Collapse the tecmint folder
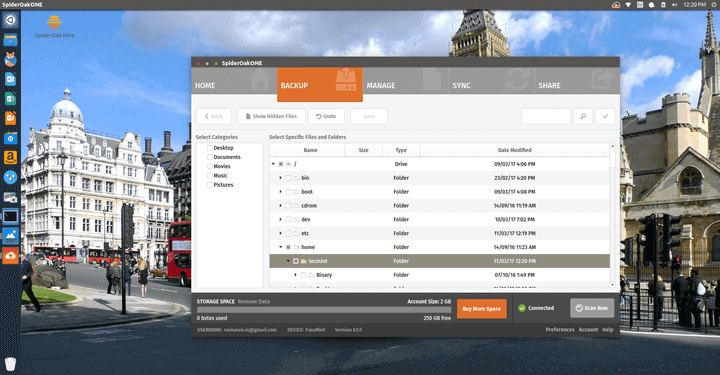This screenshot has width=720, height=375. click(x=288, y=261)
